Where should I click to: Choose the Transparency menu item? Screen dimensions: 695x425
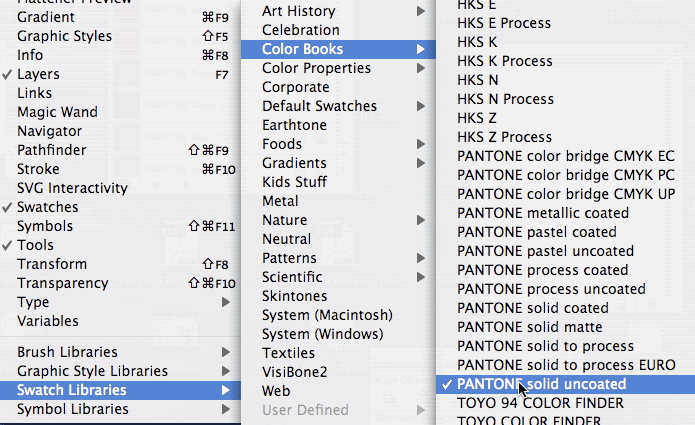[120, 283]
